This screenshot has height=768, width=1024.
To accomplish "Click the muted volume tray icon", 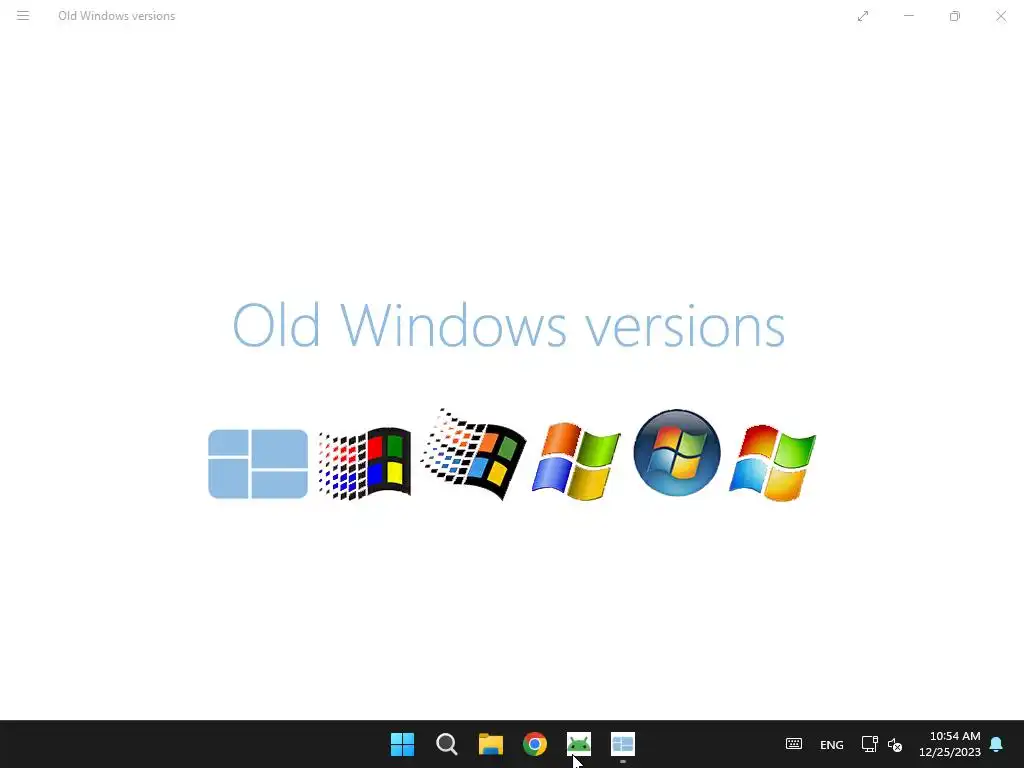I will (895, 744).
